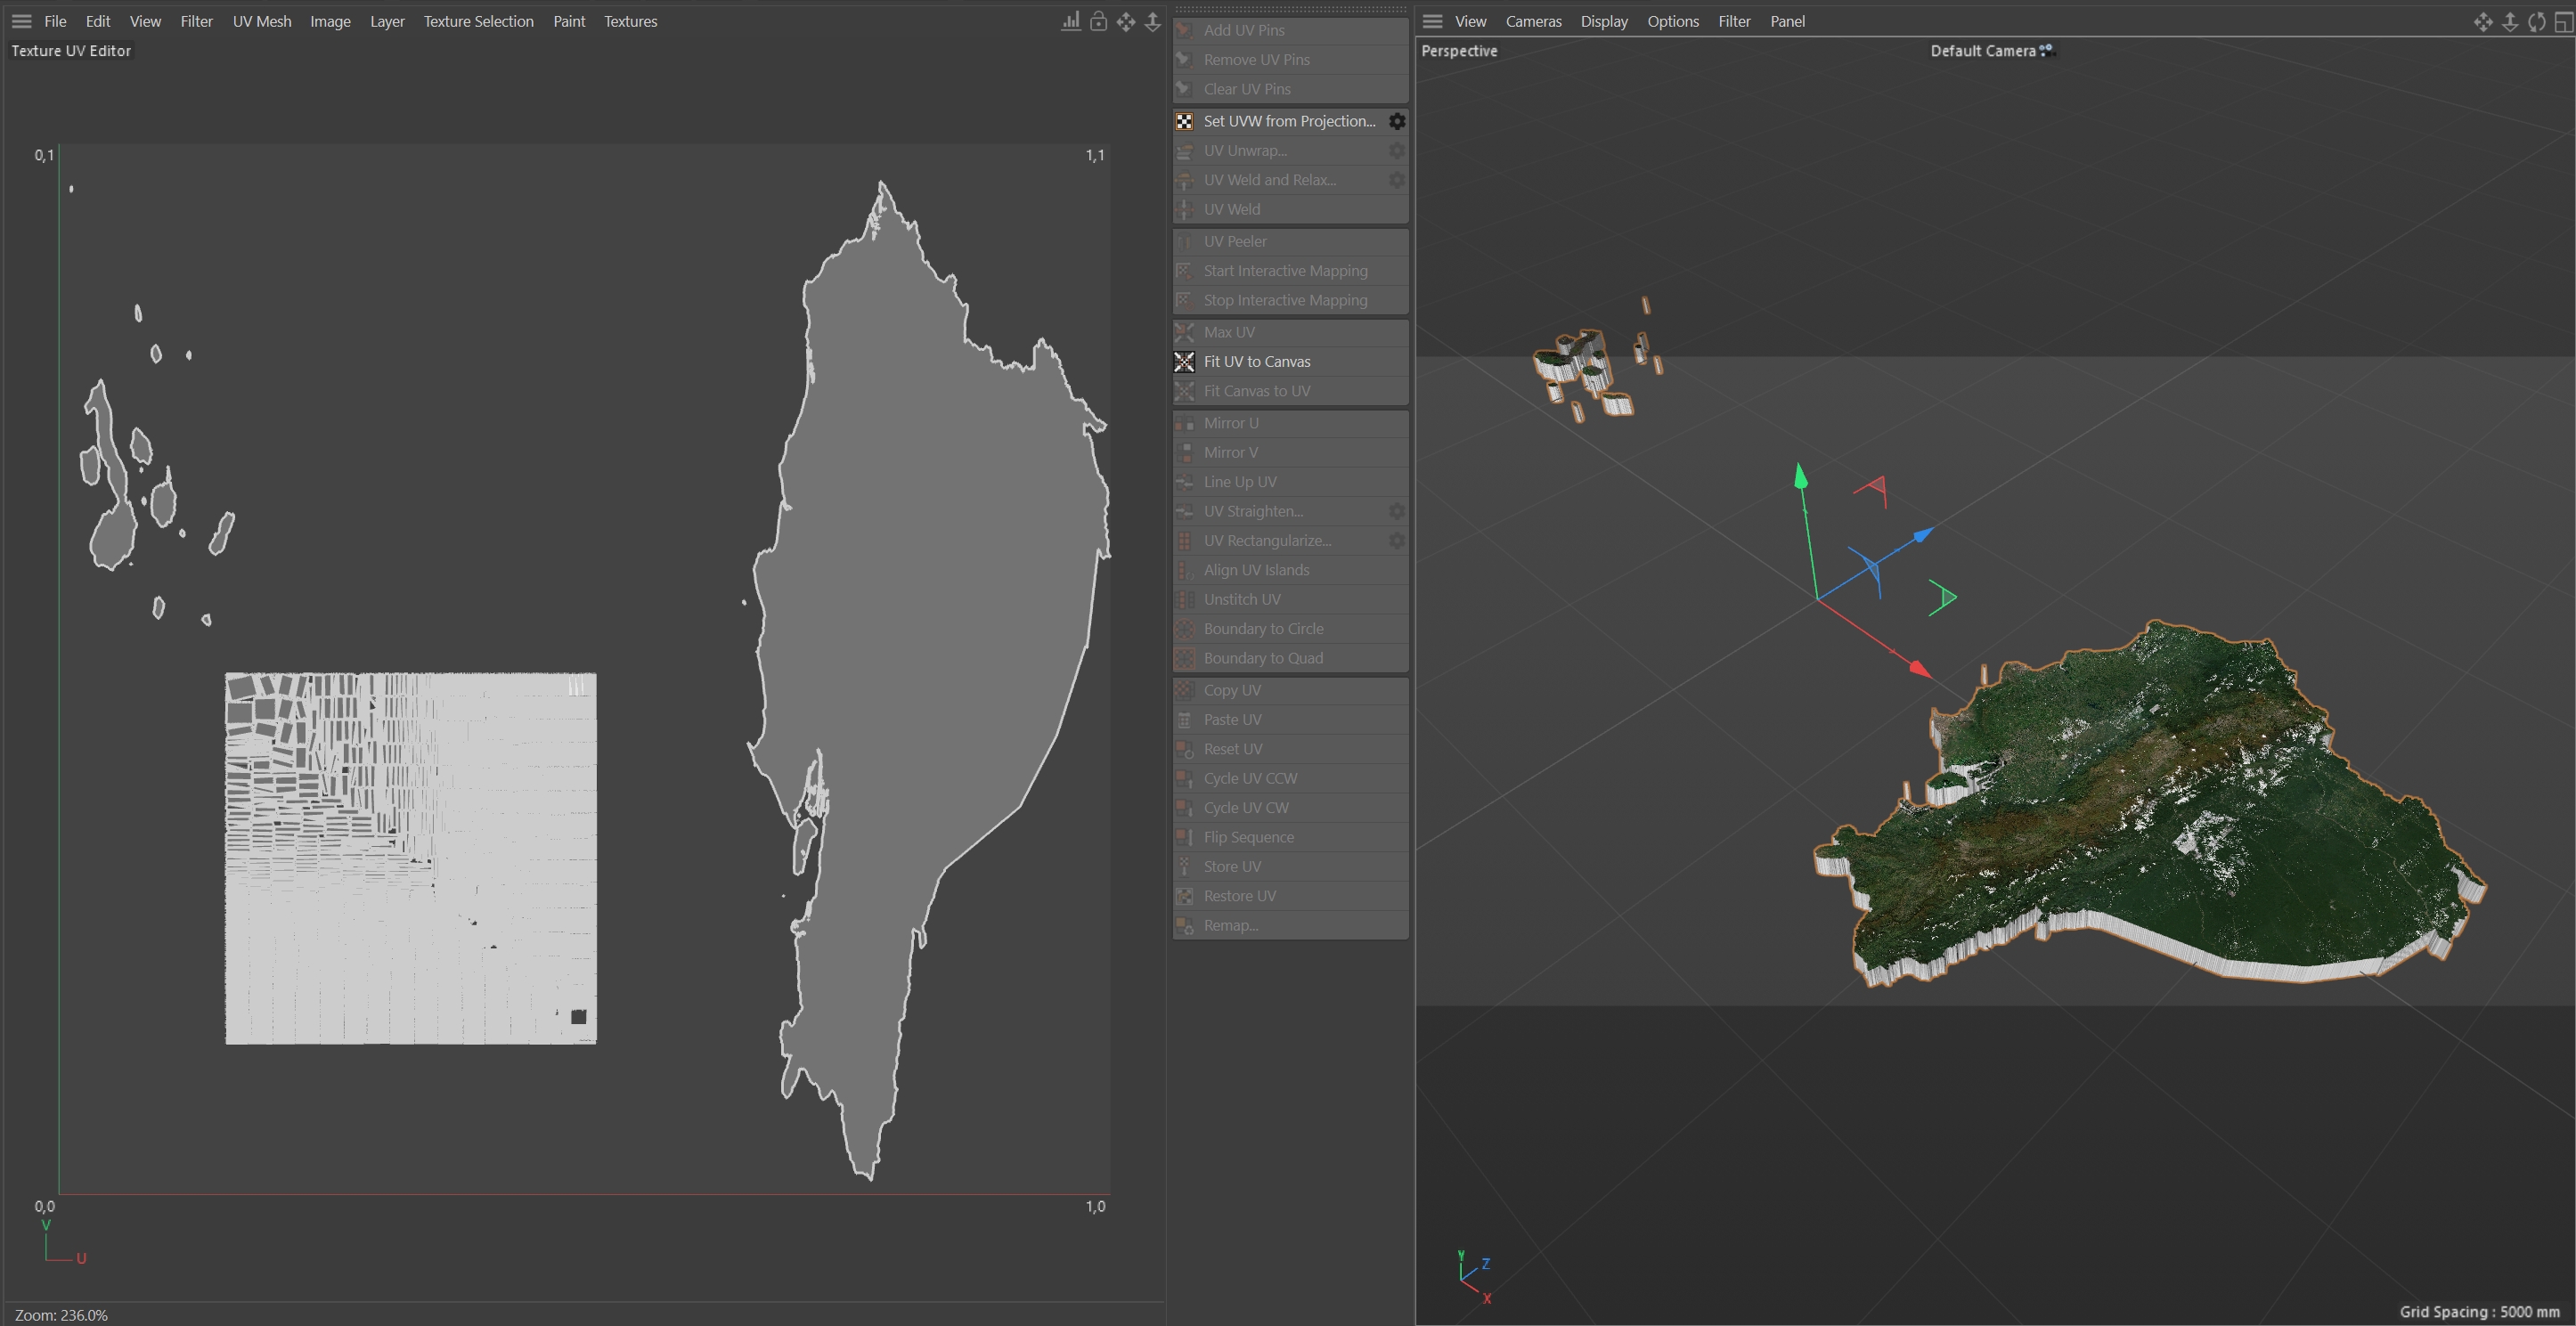This screenshot has height=1326, width=2576.
Task: Open the Texture Selection menu
Action: pyautogui.click(x=478, y=21)
